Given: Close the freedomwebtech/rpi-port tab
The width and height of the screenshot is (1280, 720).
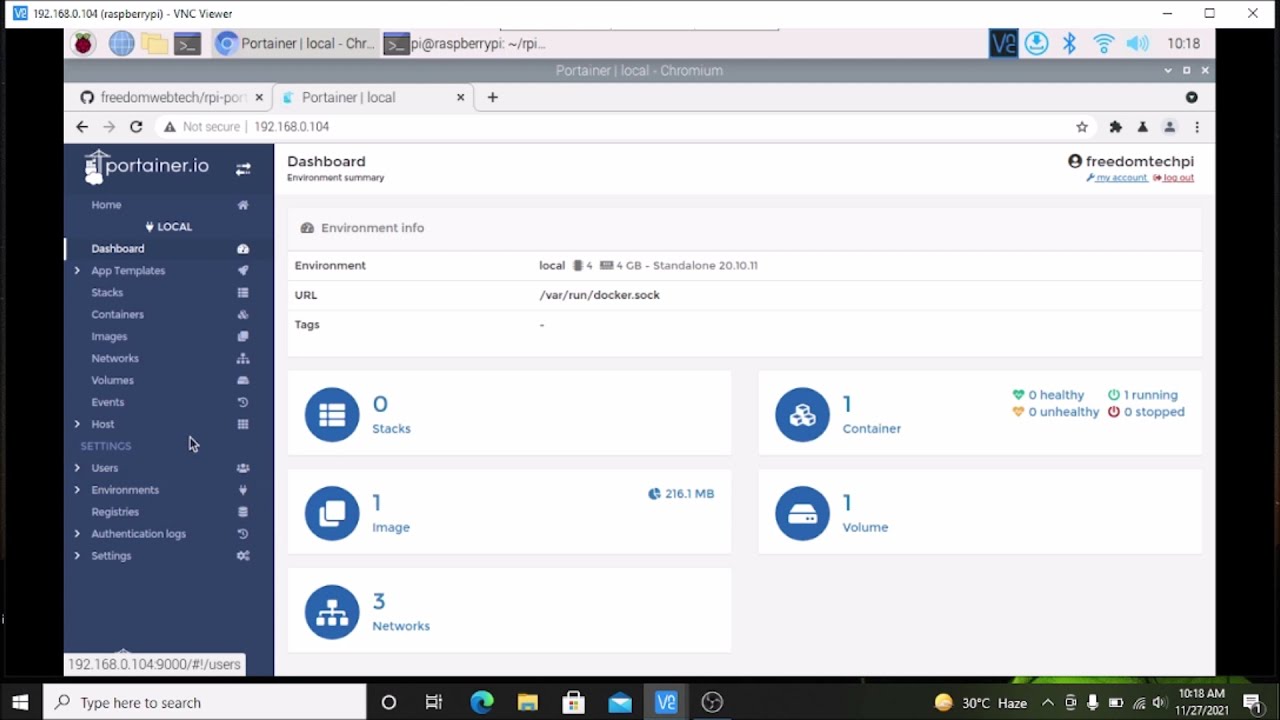Looking at the screenshot, I should [259, 97].
